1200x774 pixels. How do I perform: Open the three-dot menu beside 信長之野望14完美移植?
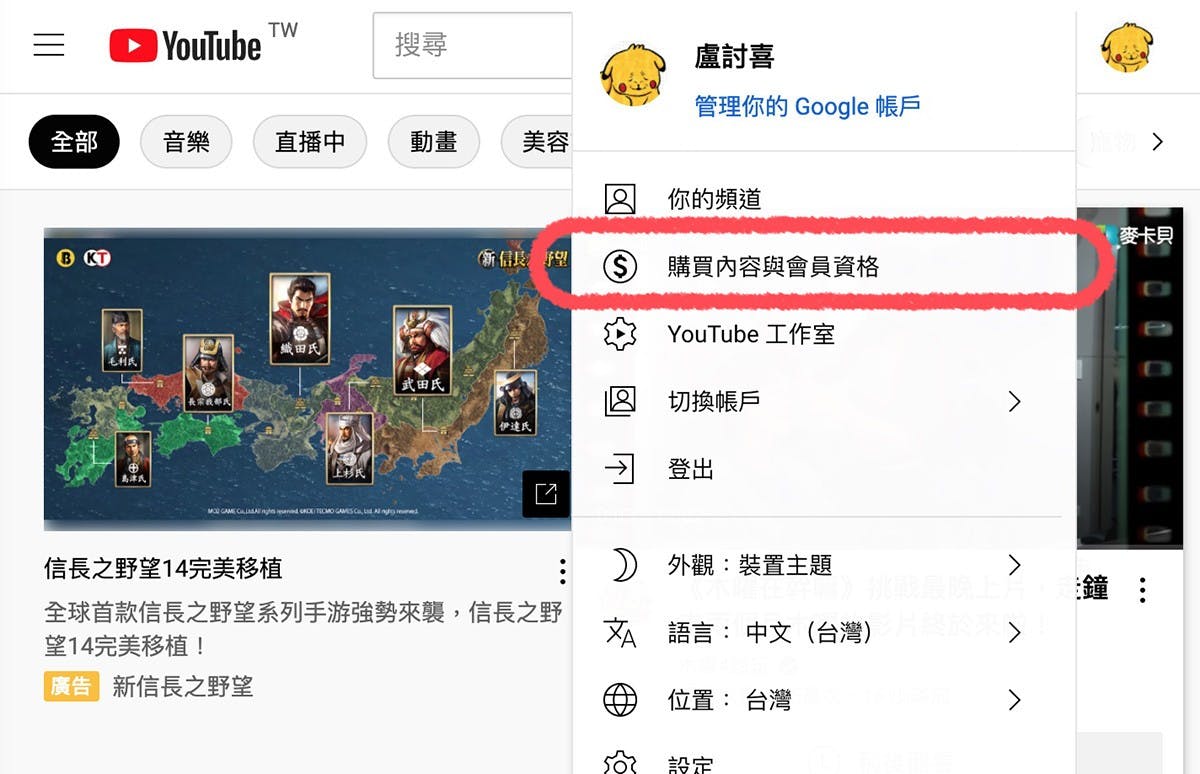click(563, 571)
